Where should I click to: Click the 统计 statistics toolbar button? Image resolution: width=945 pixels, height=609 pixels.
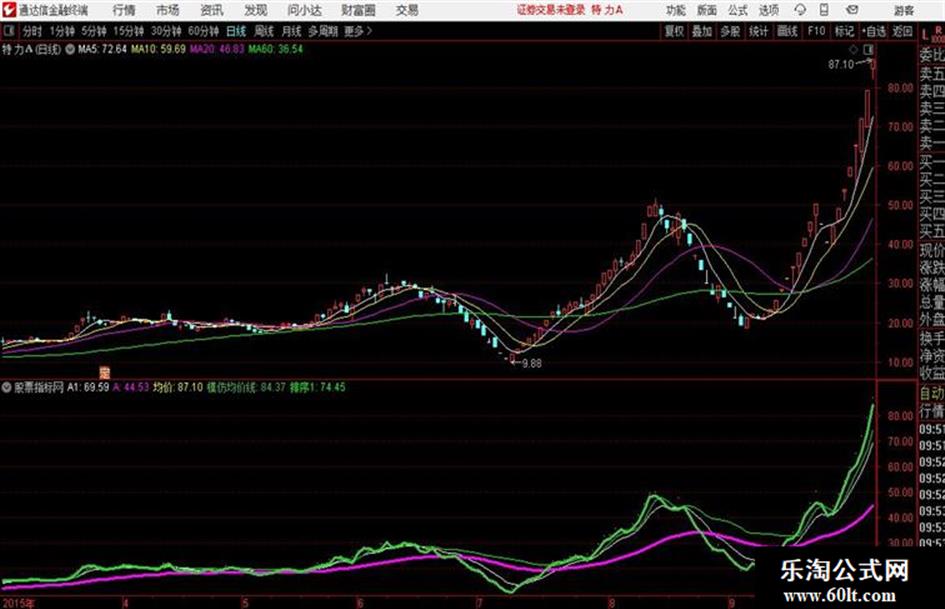[x=758, y=31]
